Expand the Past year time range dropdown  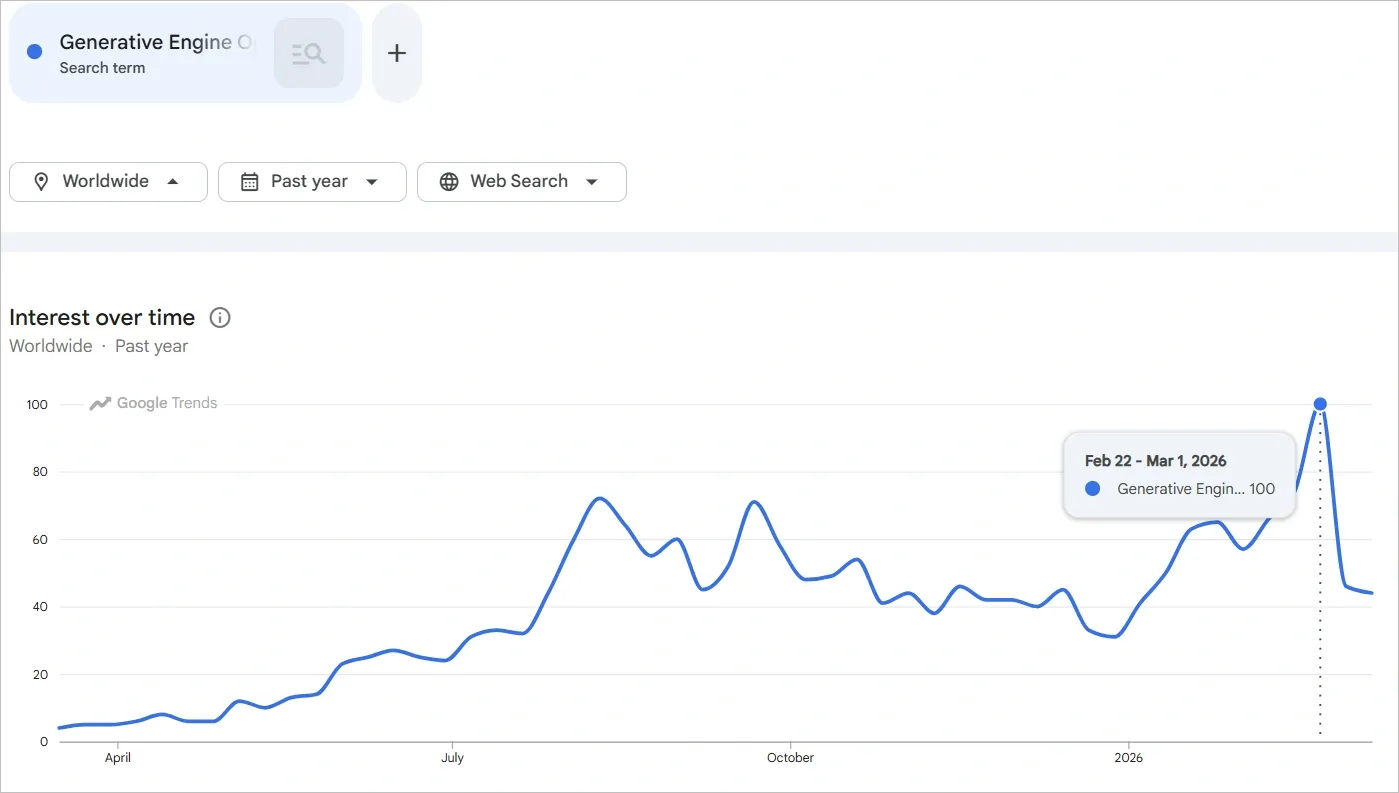[312, 181]
